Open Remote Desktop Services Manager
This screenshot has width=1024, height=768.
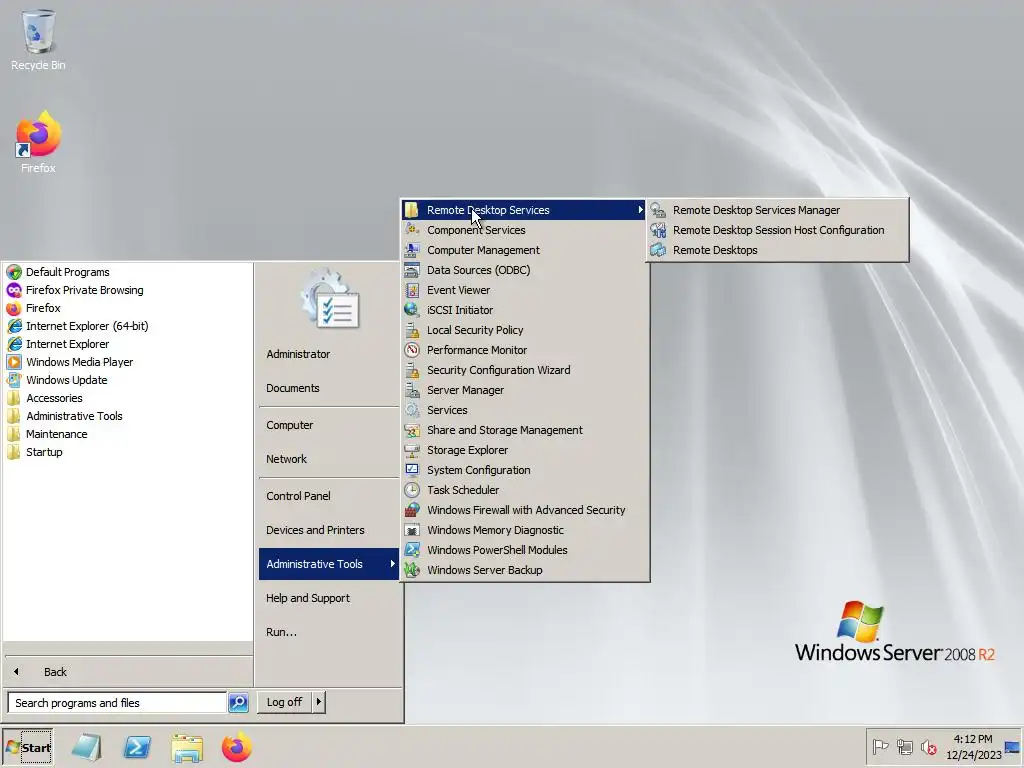(777, 210)
